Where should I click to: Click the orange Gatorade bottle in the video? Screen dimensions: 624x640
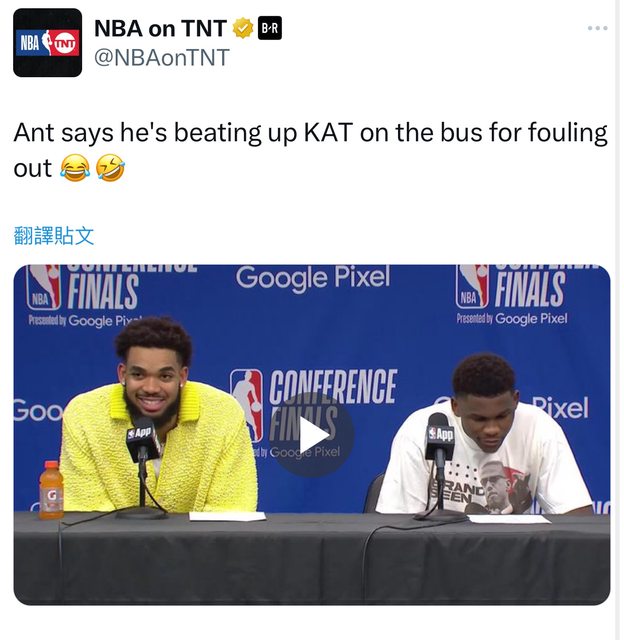click(51, 490)
